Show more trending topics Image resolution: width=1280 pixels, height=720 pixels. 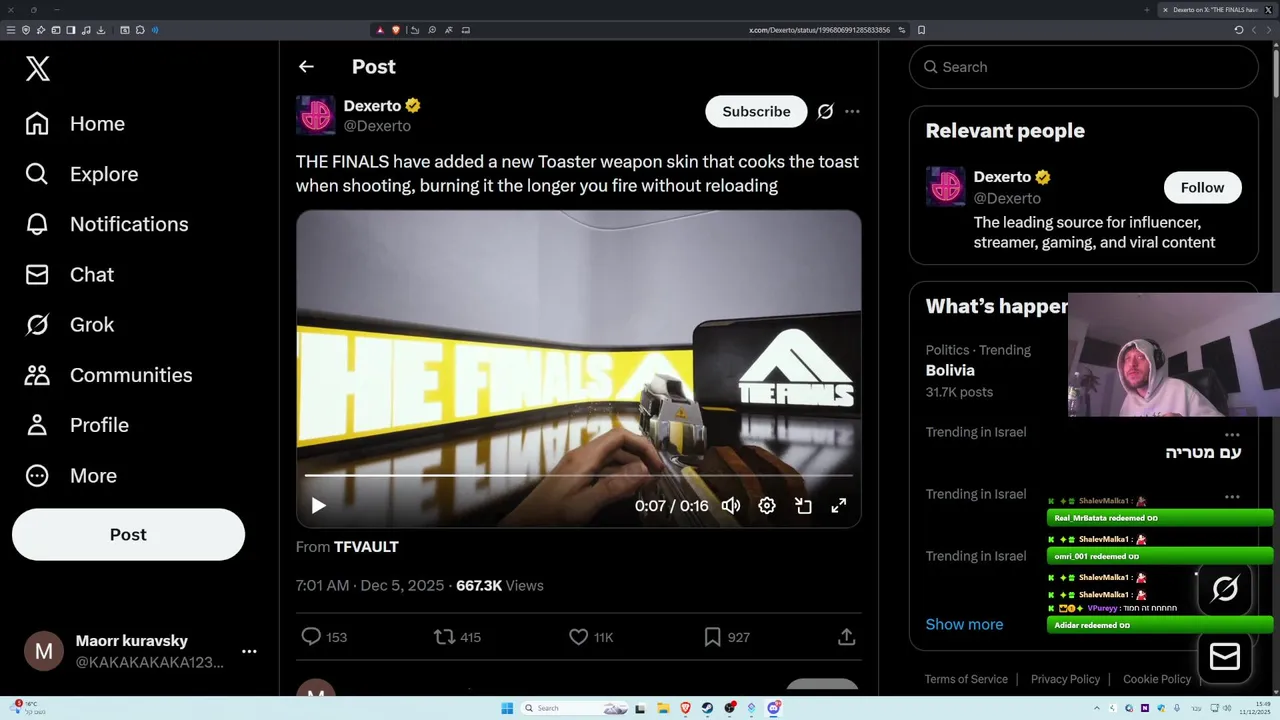pos(964,624)
